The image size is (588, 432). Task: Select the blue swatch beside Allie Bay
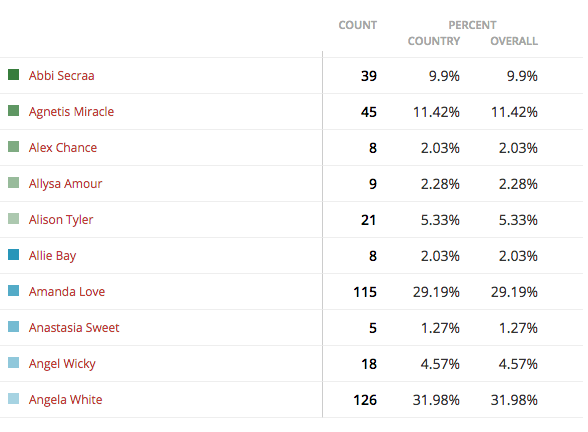coord(14,255)
